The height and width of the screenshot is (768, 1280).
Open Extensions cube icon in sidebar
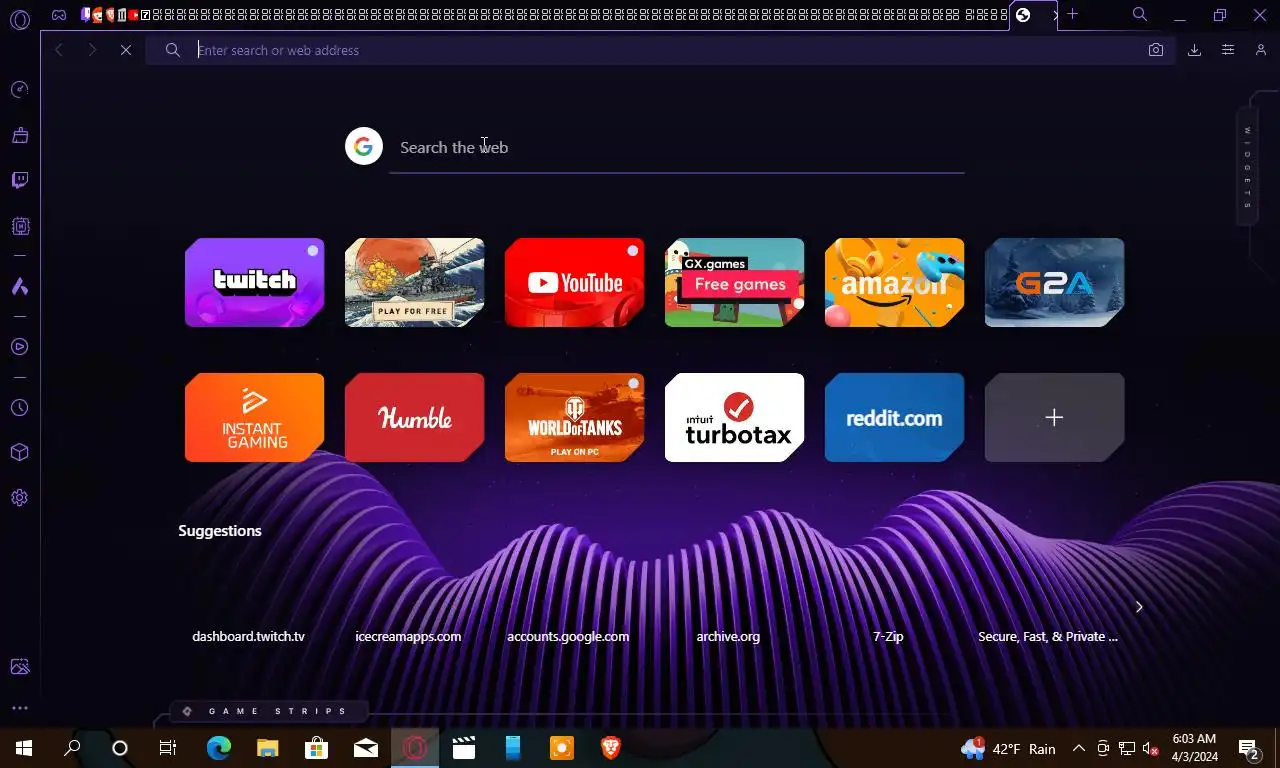coord(19,452)
